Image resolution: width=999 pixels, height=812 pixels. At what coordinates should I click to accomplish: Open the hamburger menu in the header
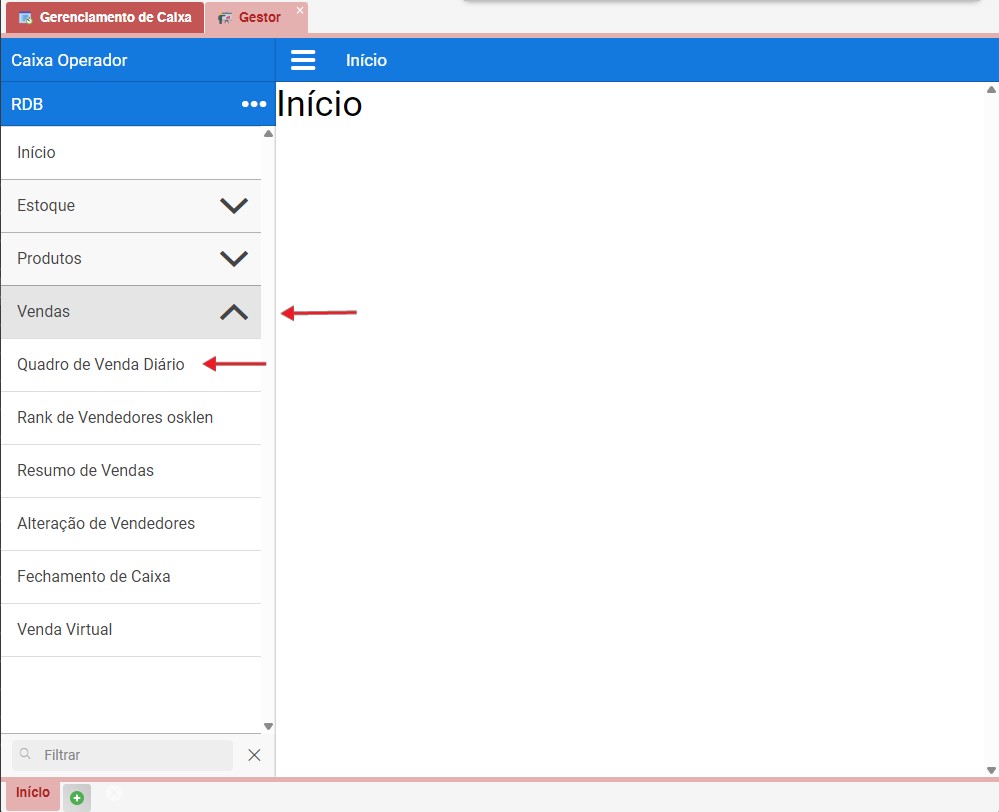pyautogui.click(x=303, y=61)
